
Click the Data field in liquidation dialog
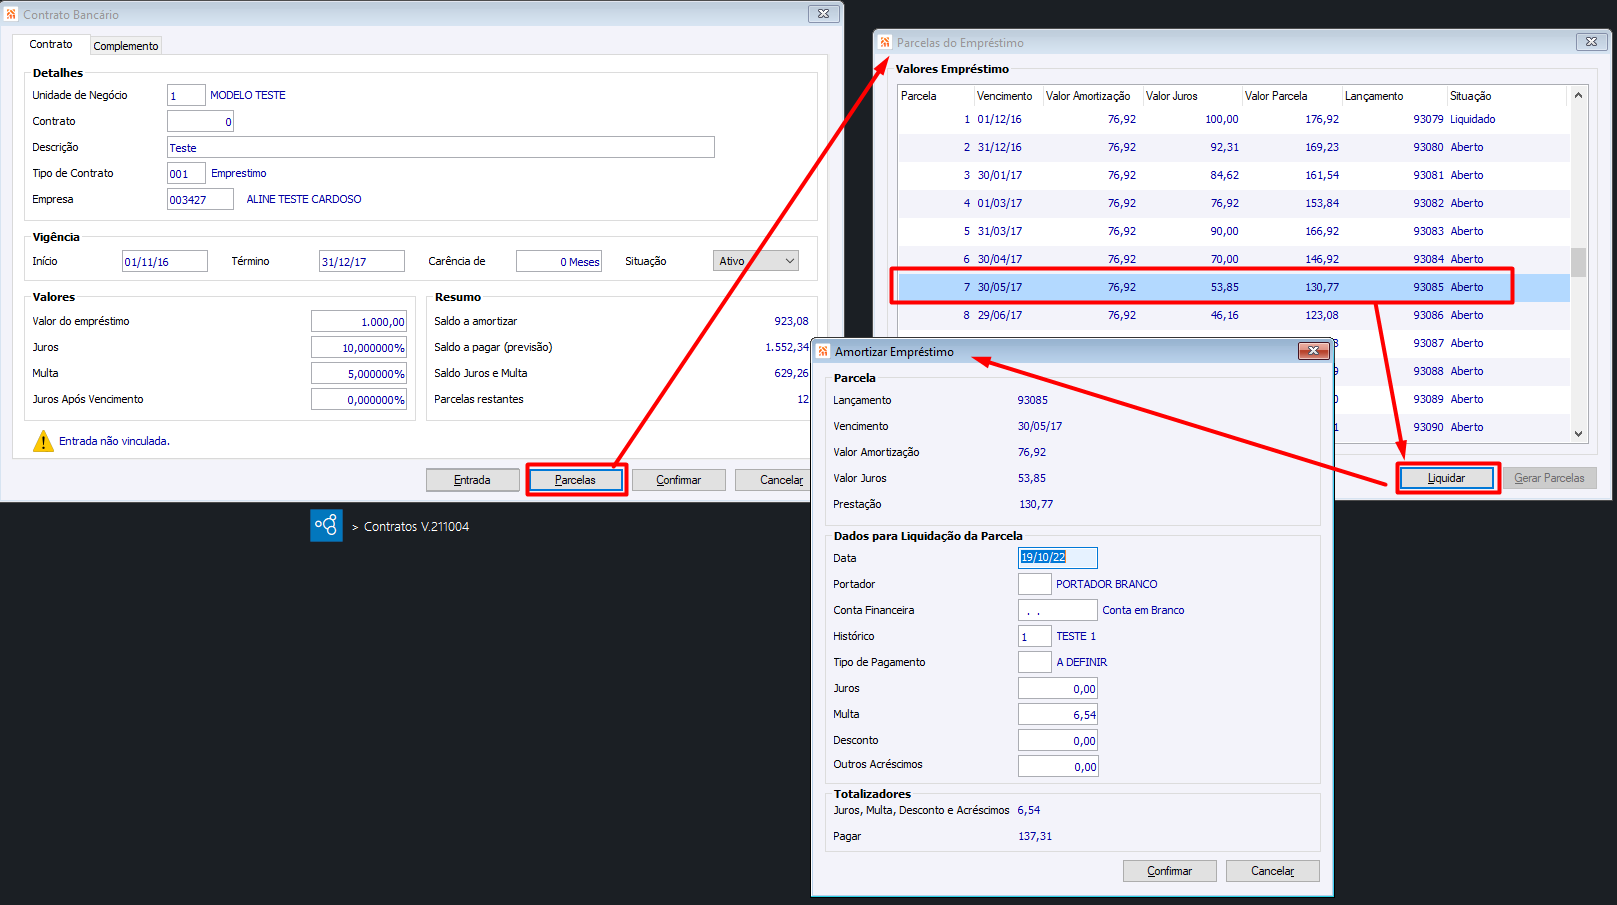1058,558
